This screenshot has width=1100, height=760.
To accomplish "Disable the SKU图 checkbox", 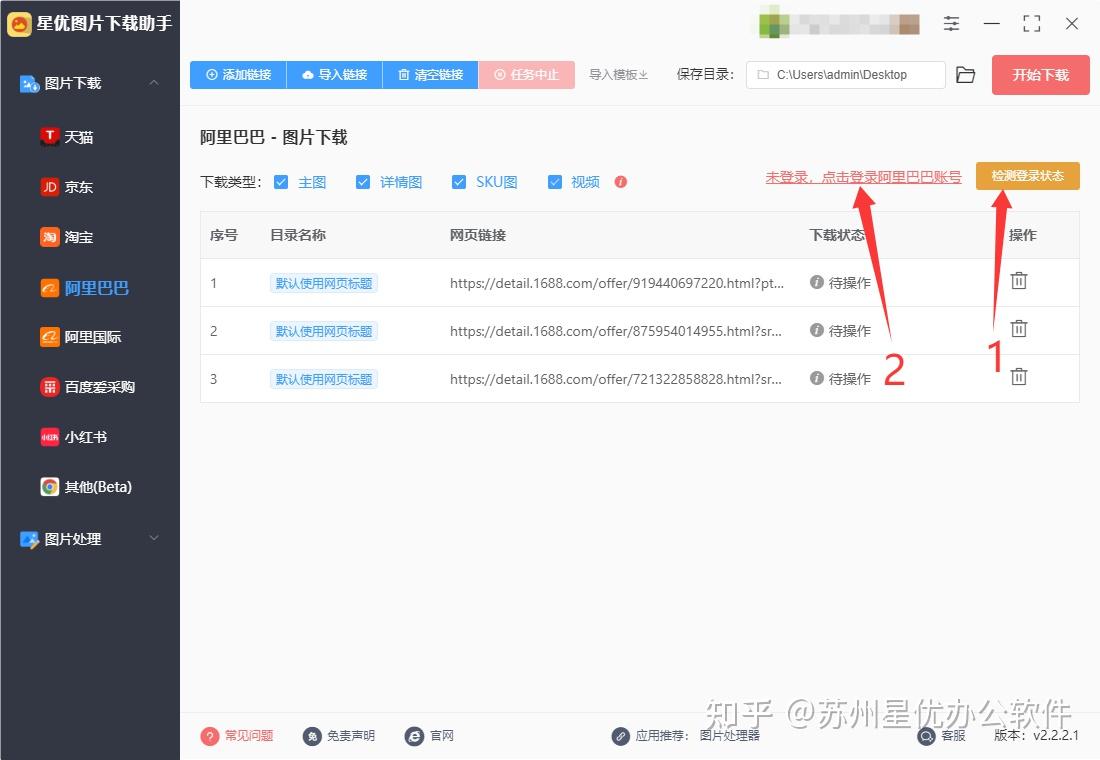I will tap(459, 182).
